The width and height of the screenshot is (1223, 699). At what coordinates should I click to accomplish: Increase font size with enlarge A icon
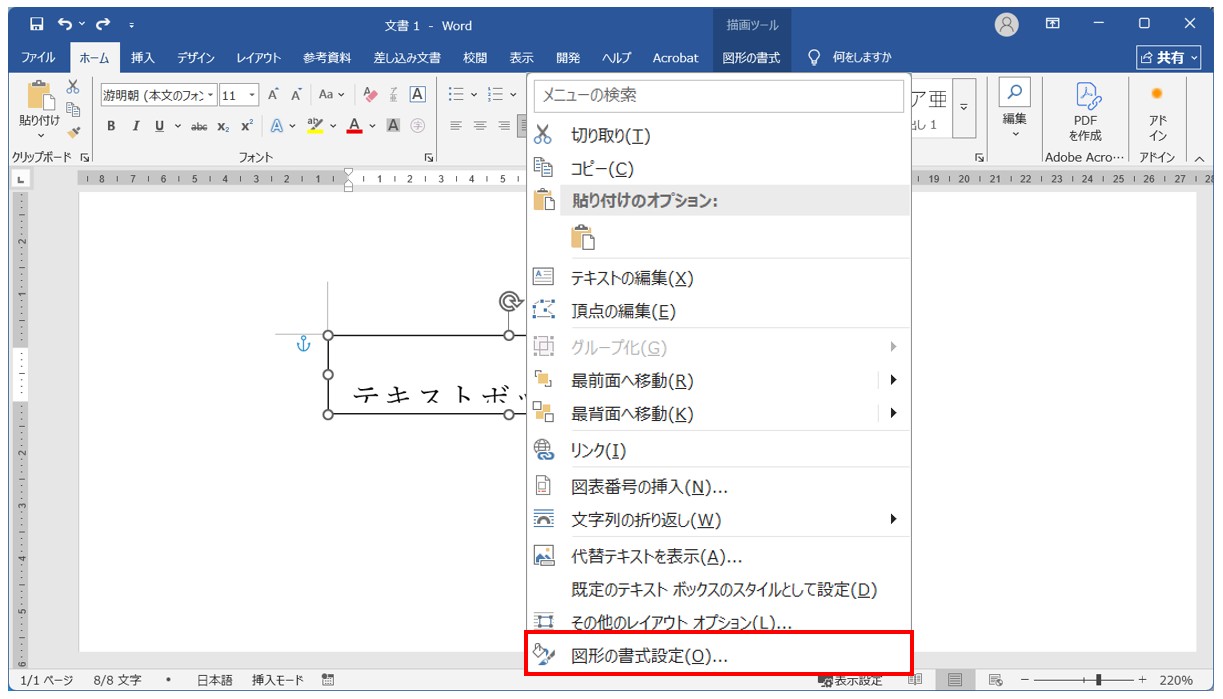(272, 95)
